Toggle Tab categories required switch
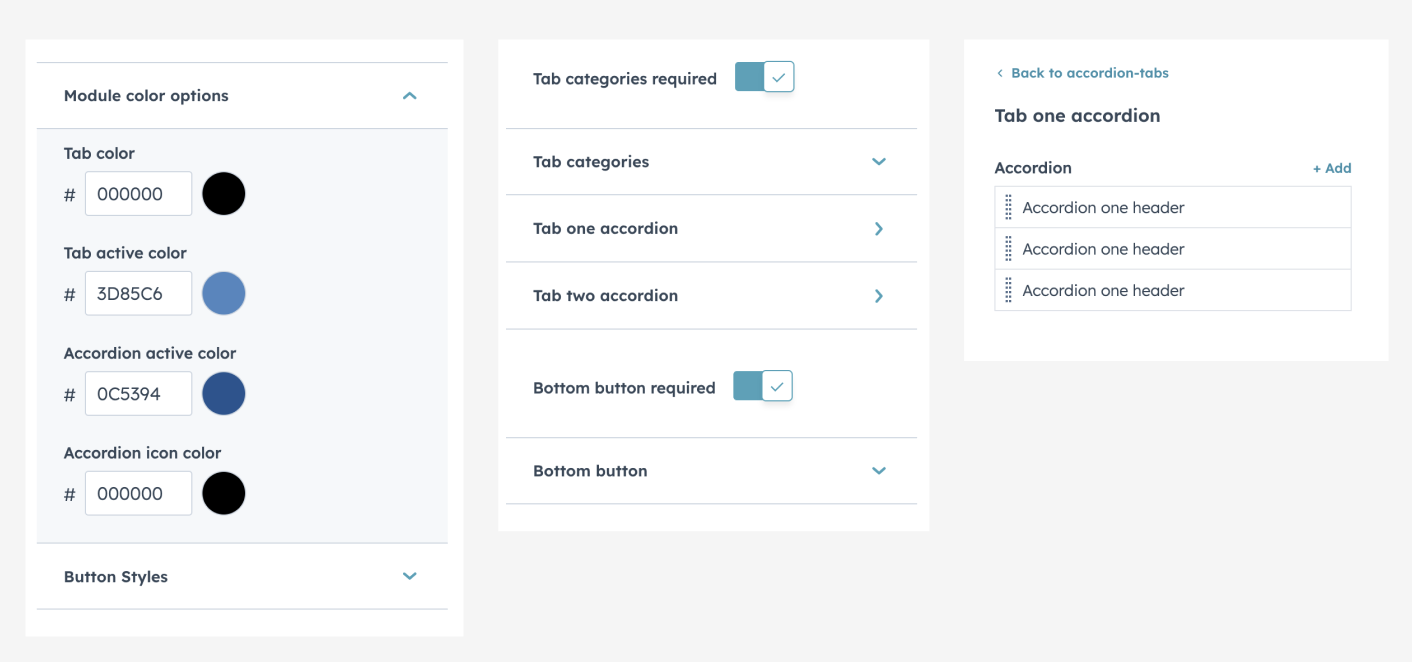 pos(765,77)
